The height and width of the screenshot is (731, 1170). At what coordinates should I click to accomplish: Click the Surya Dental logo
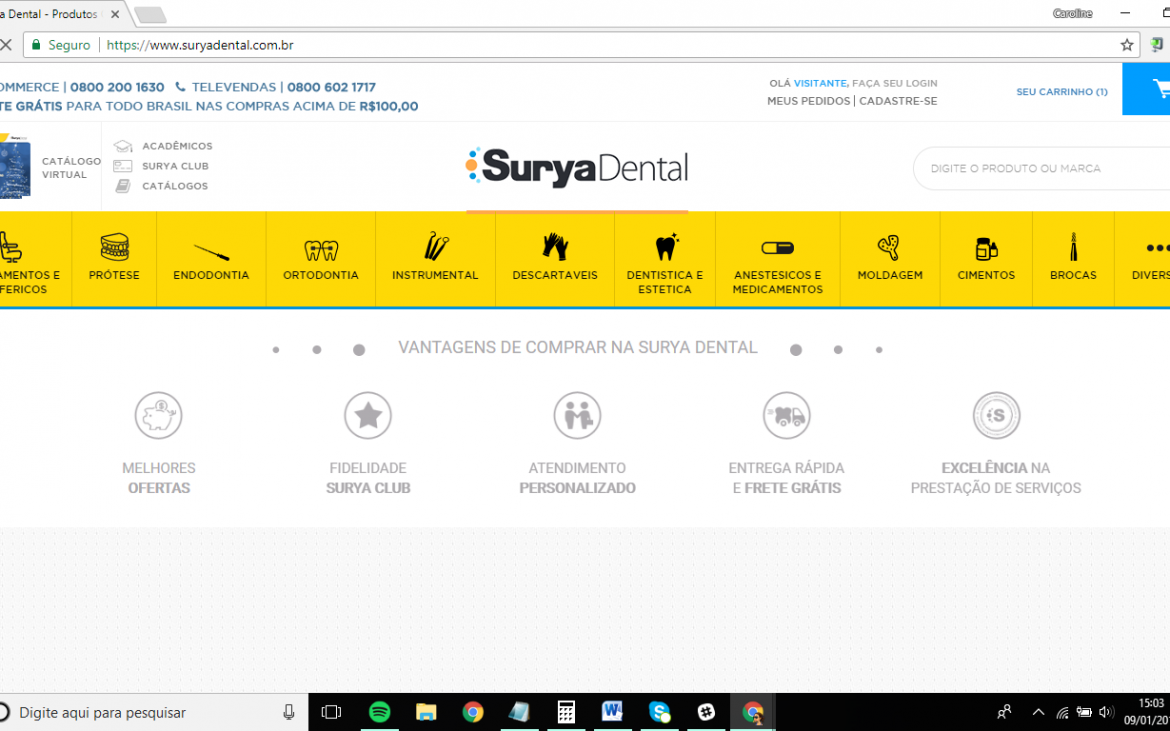(577, 167)
